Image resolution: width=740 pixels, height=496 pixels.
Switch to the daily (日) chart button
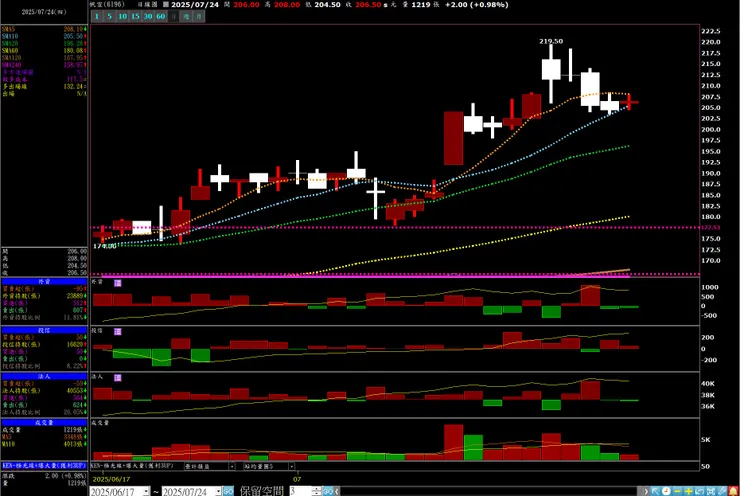(174, 16)
